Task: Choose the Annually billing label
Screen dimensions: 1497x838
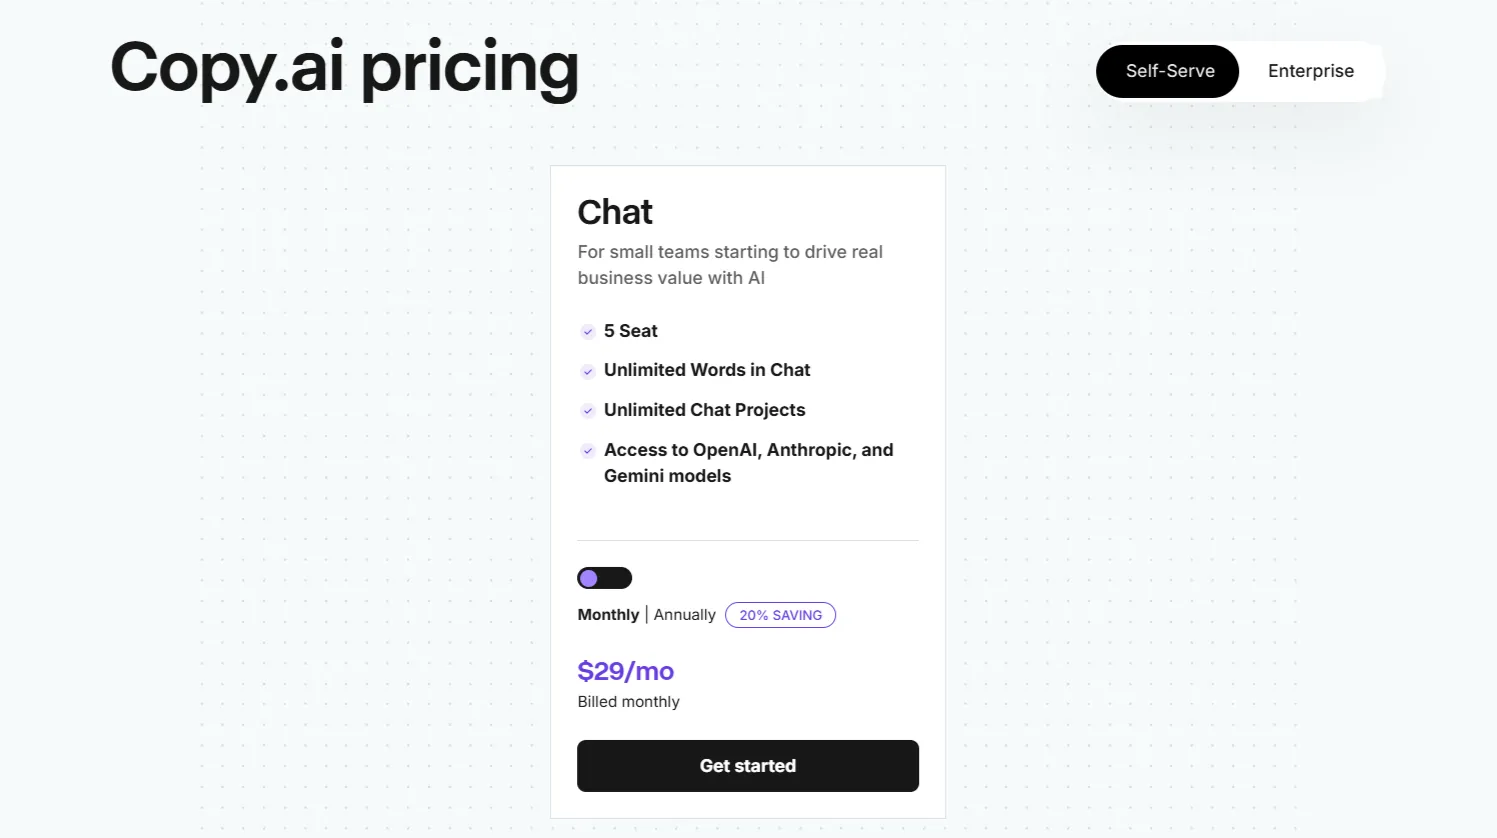Action: pyautogui.click(x=685, y=615)
